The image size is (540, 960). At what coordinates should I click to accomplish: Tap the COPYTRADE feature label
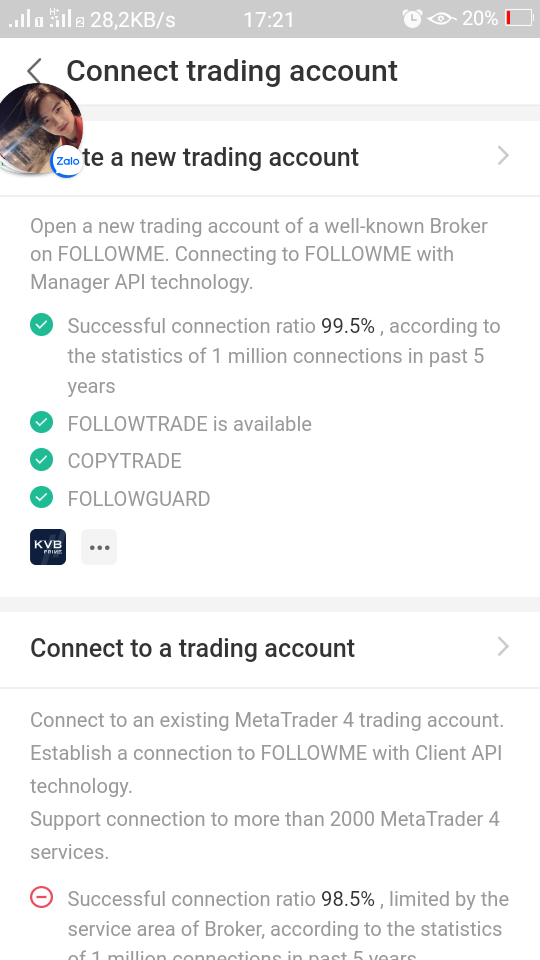coord(124,461)
